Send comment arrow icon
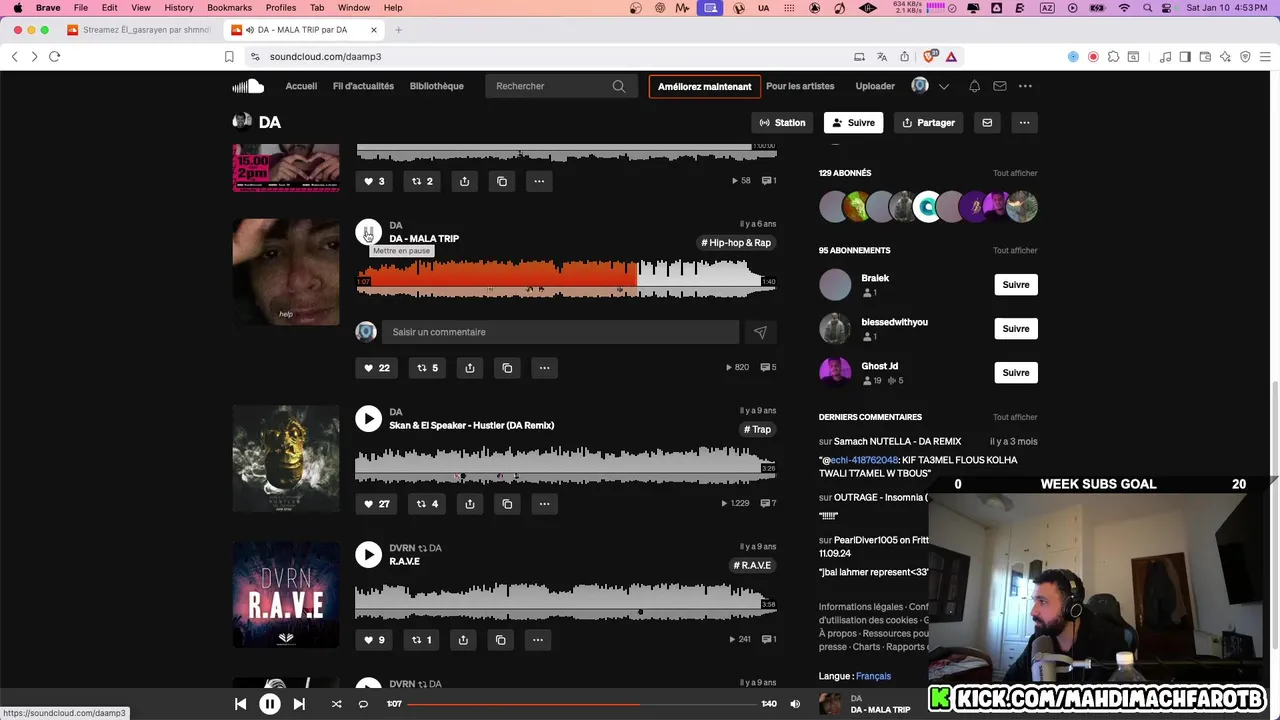Screen dimensions: 1280x720 click(760, 332)
